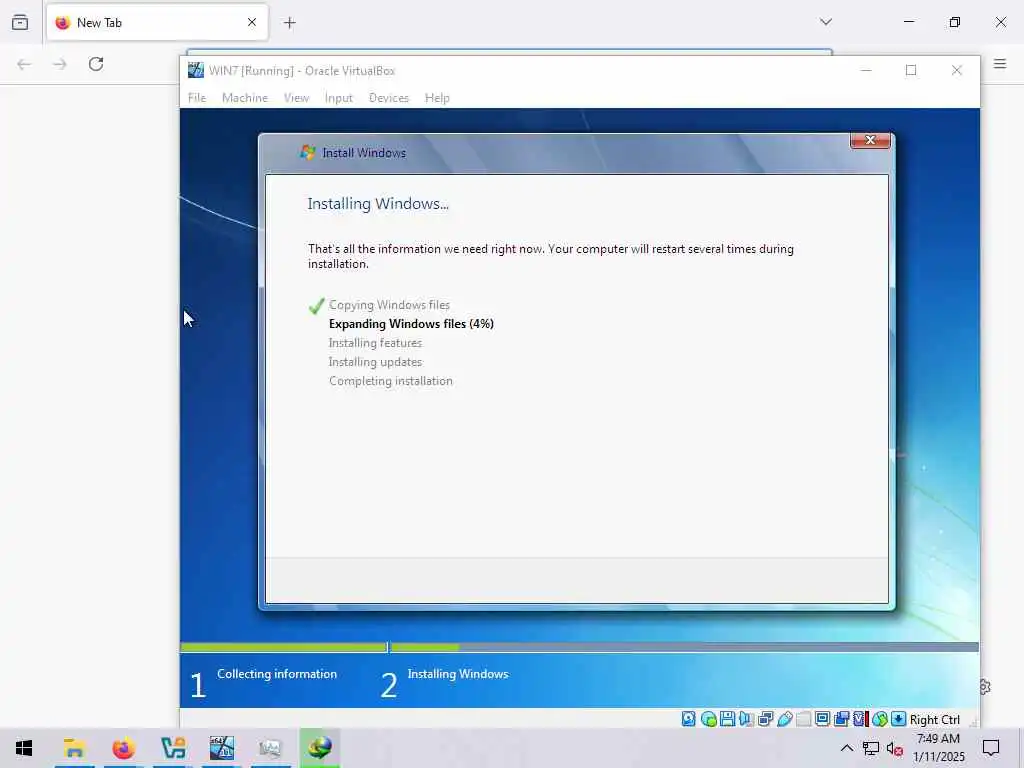Click the VirtualBox Manager taskbar icon

click(x=172, y=748)
